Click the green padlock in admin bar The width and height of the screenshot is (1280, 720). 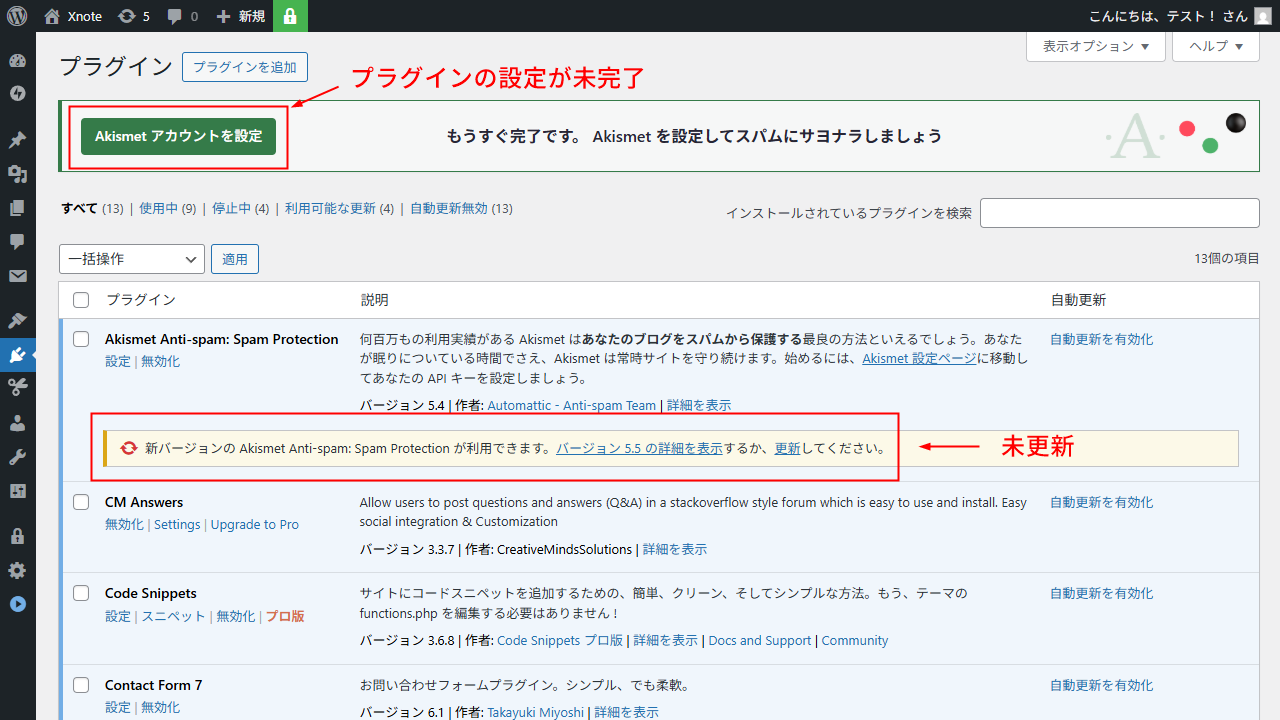(290, 16)
